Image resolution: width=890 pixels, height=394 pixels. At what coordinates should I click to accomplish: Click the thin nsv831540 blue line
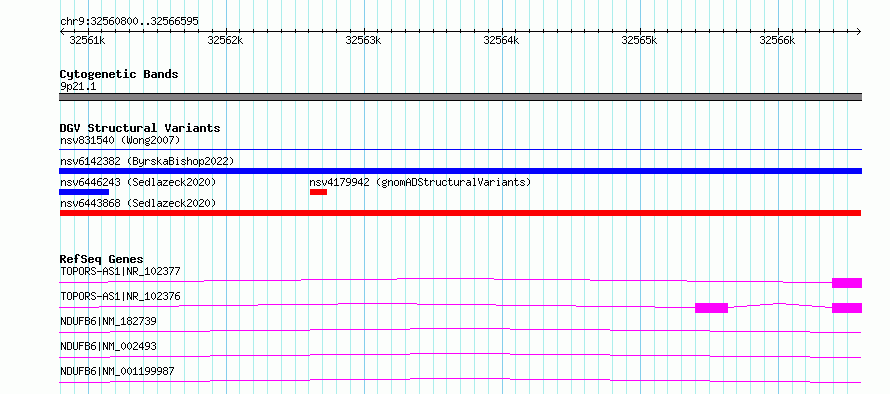pyautogui.click(x=460, y=150)
